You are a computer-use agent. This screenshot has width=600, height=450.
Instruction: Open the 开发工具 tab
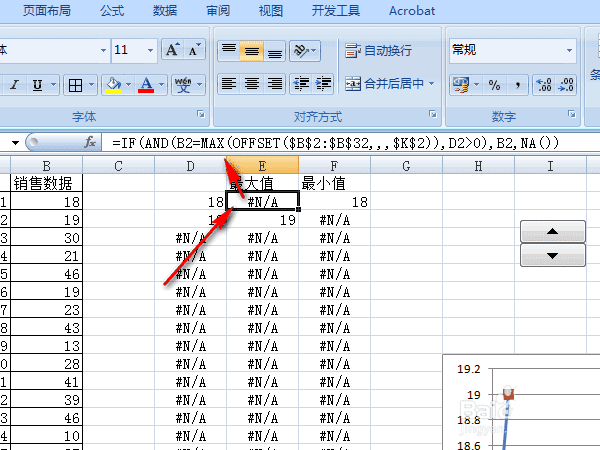tap(336, 11)
